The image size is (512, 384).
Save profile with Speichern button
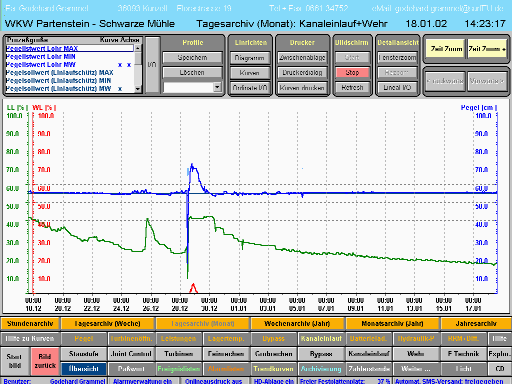tap(192, 57)
